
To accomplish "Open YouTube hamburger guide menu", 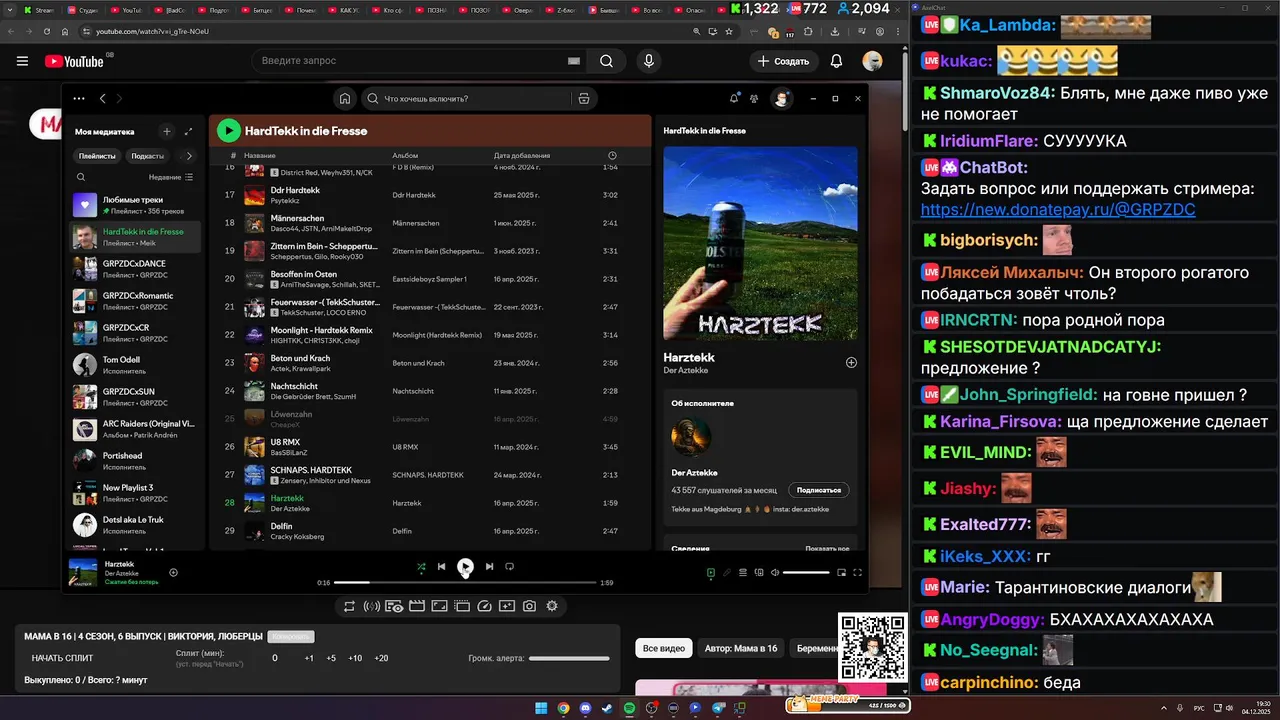I will point(22,61).
